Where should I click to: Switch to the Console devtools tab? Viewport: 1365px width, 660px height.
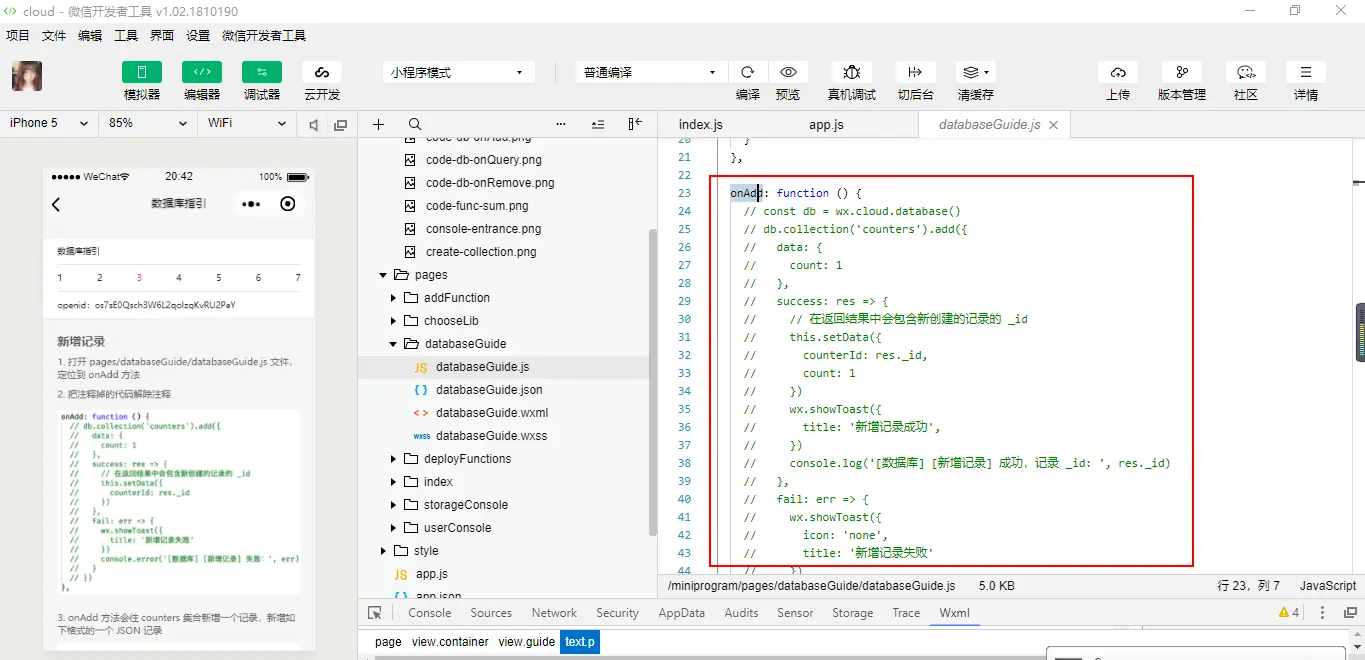pyautogui.click(x=430, y=613)
